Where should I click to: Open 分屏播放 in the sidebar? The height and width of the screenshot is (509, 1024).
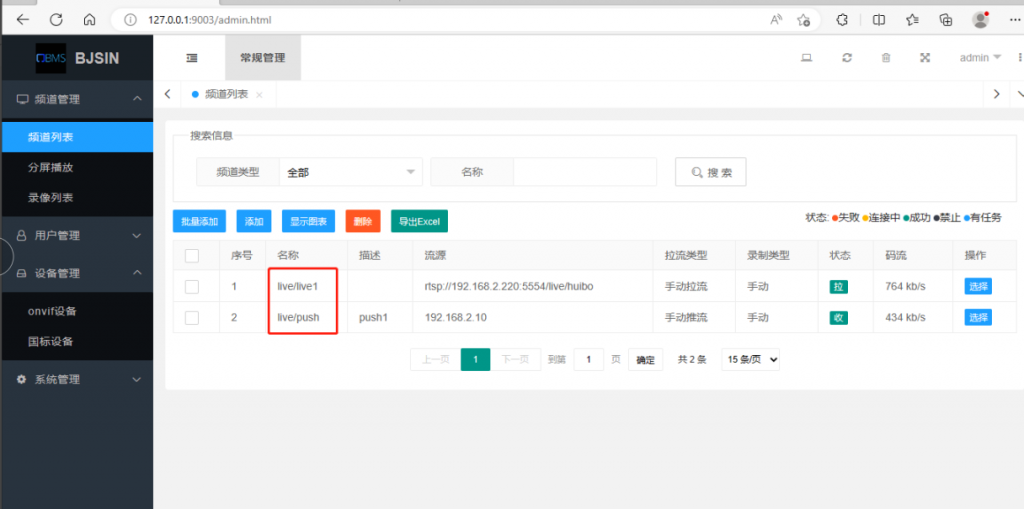50,167
